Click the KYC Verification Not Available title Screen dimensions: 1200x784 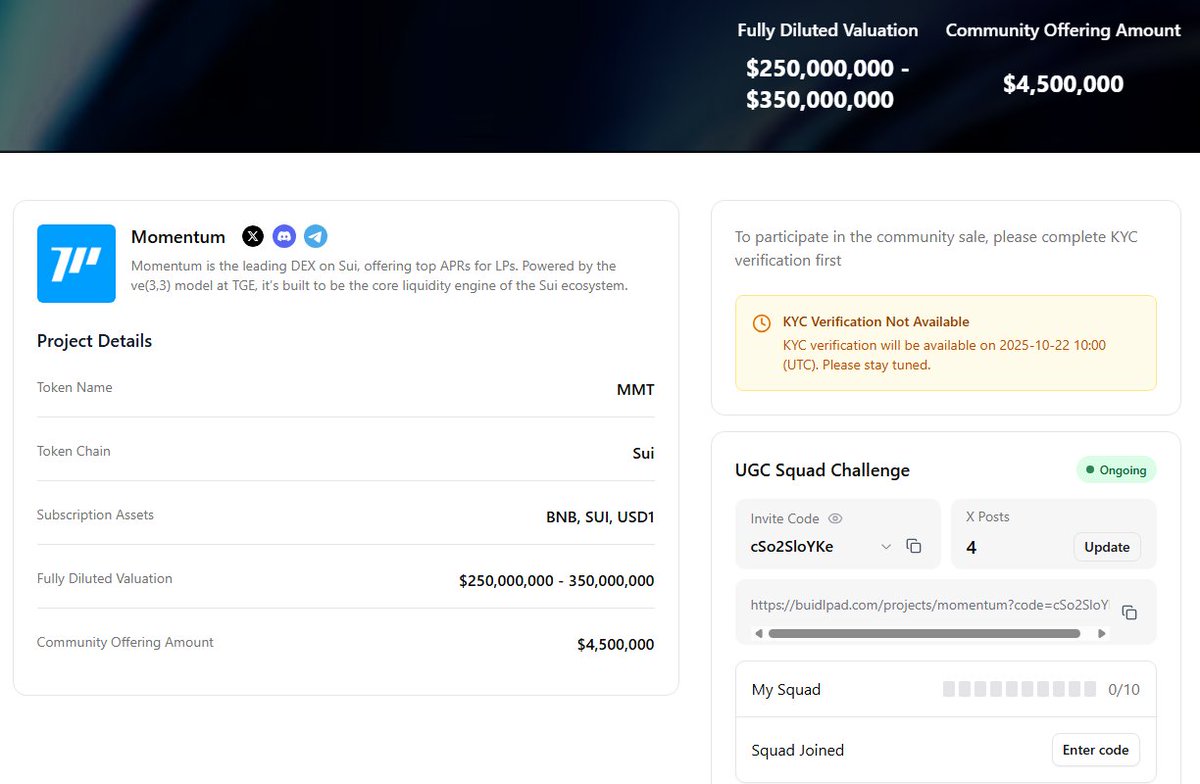coord(876,322)
